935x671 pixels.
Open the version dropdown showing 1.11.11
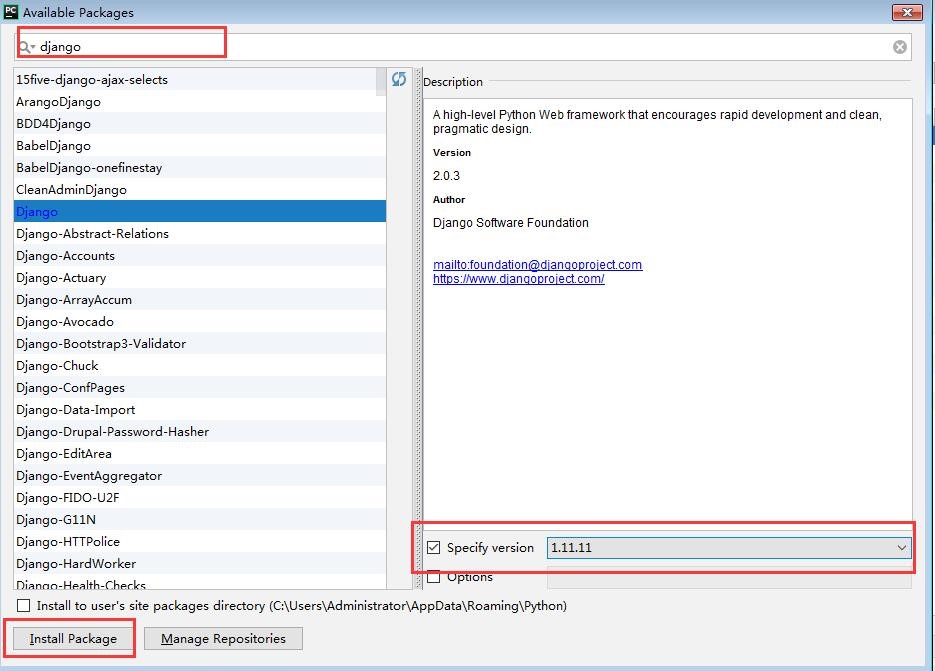729,548
